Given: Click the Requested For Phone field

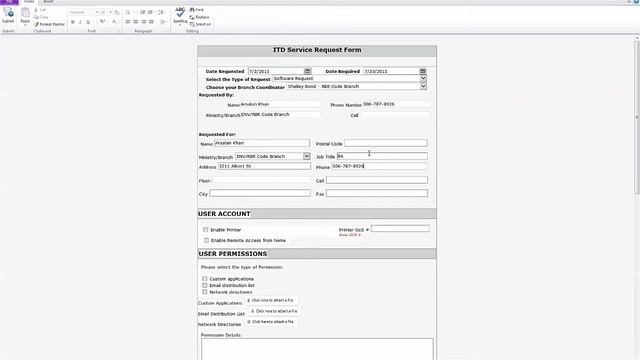Looking at the screenshot, I should click(x=379, y=166).
